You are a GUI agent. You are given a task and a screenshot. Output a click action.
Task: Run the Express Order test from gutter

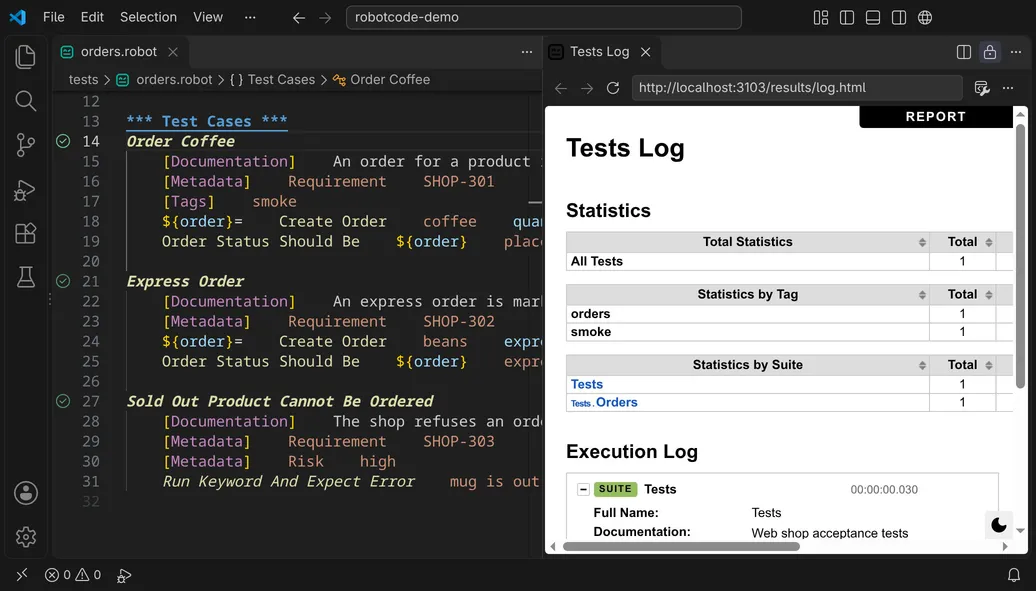tap(63, 282)
